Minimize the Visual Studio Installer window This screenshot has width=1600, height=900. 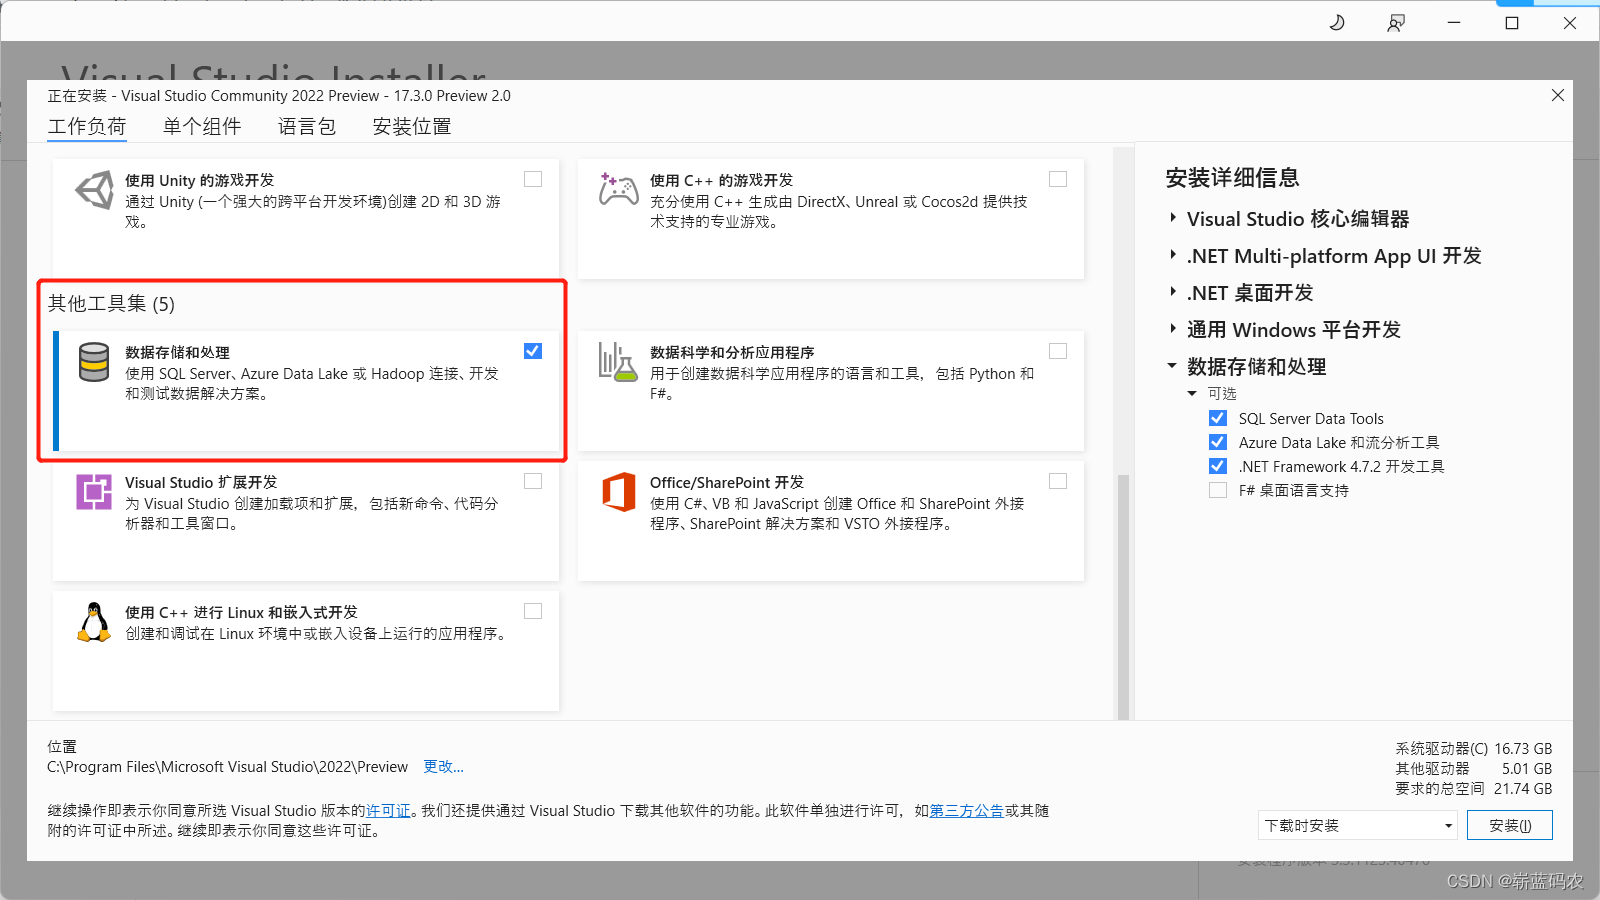[x=1454, y=22]
